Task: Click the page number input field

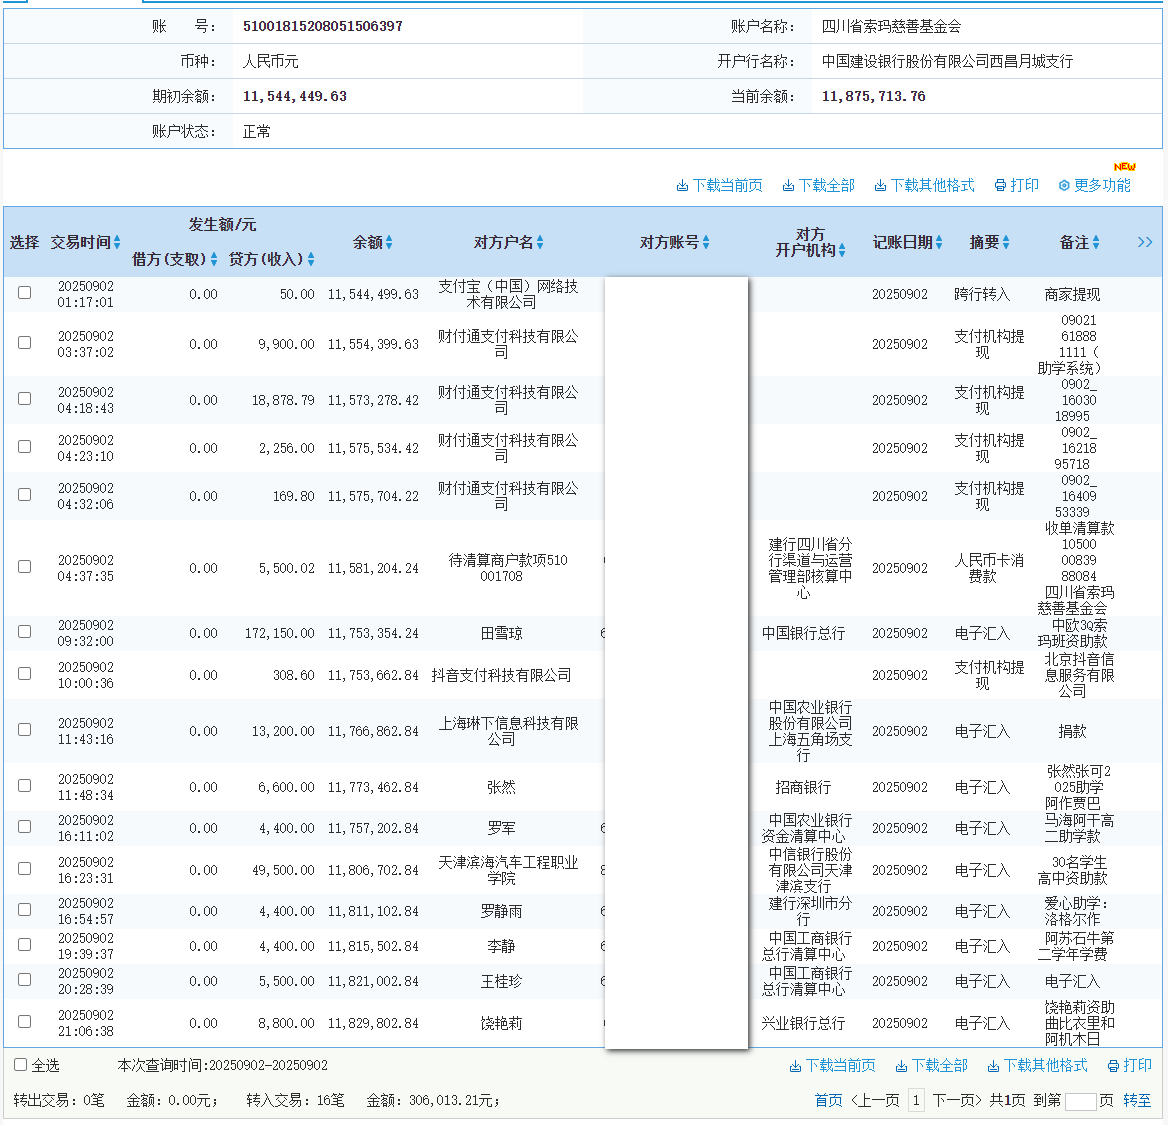Action: tap(1080, 1101)
